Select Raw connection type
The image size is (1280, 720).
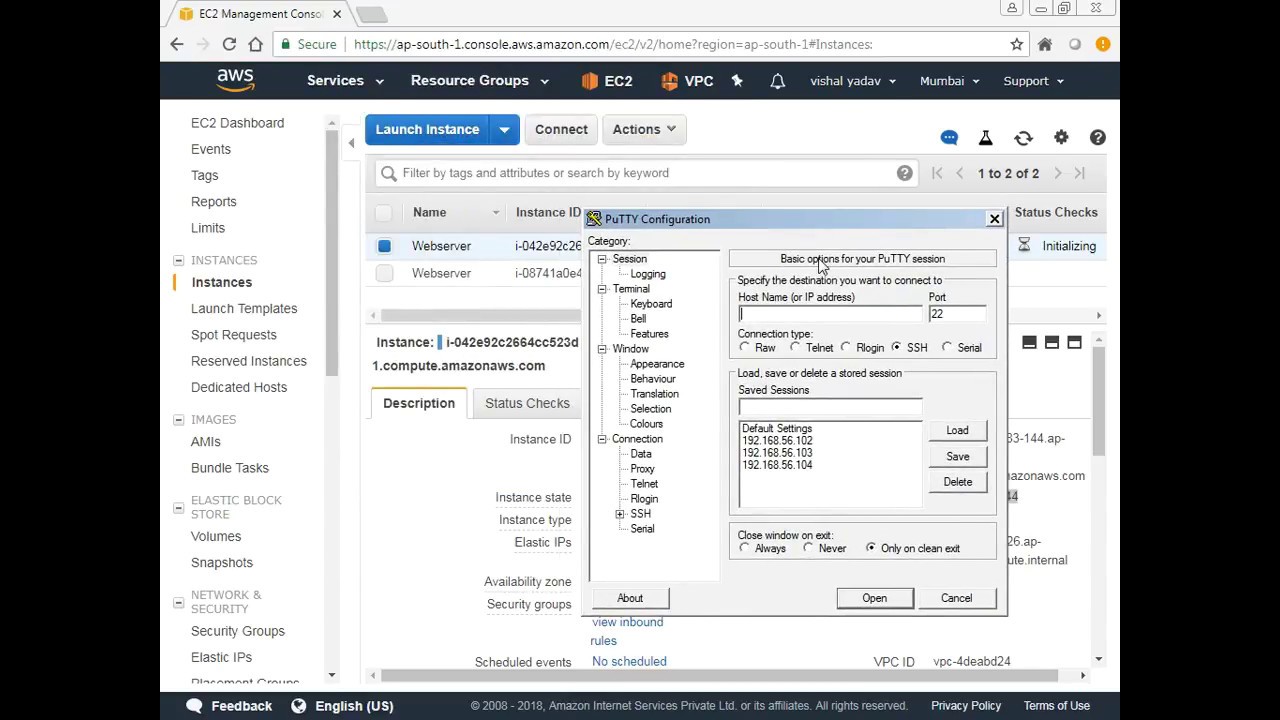745,348
